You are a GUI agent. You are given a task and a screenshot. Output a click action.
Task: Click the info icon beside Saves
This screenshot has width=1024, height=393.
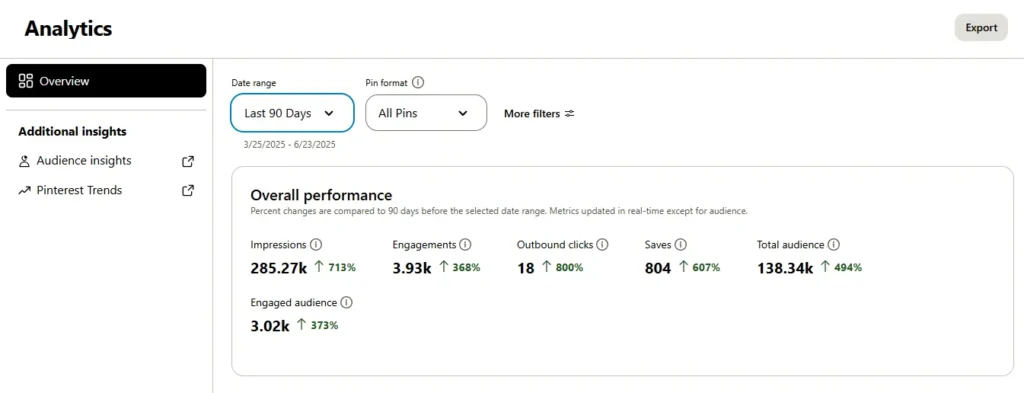coord(680,245)
